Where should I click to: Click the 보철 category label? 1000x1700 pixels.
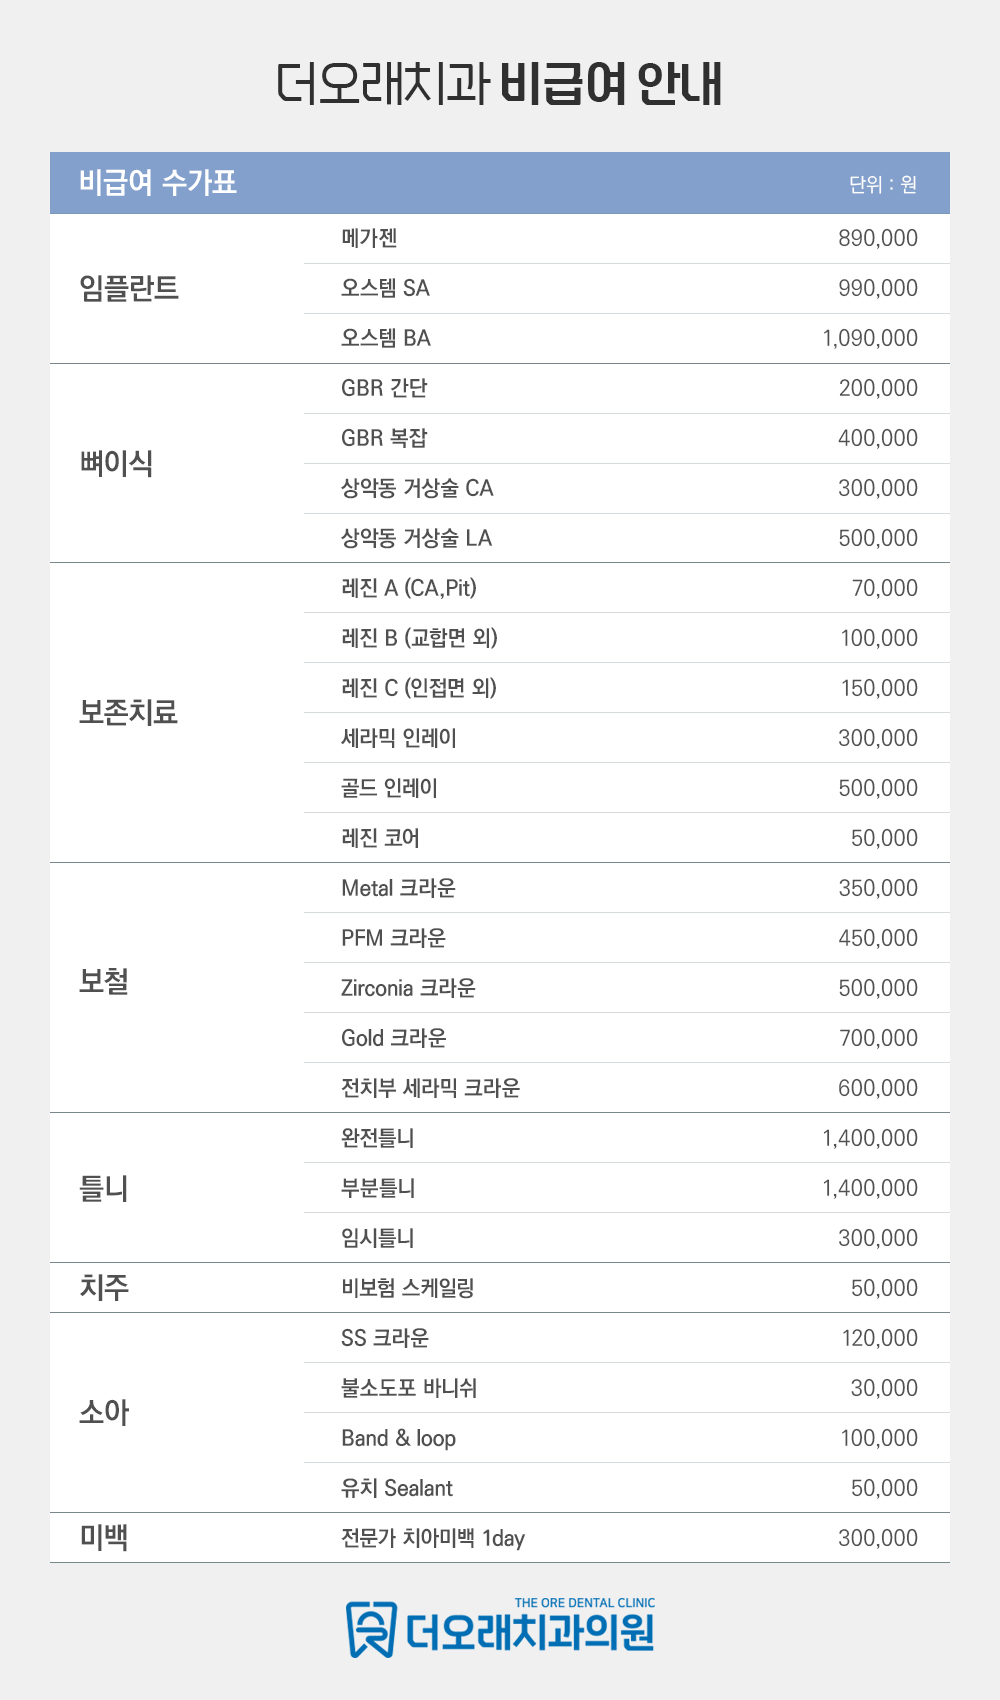104,982
